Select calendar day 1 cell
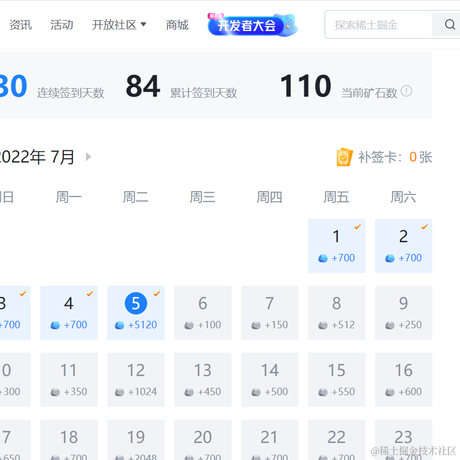 pyautogui.click(x=337, y=246)
